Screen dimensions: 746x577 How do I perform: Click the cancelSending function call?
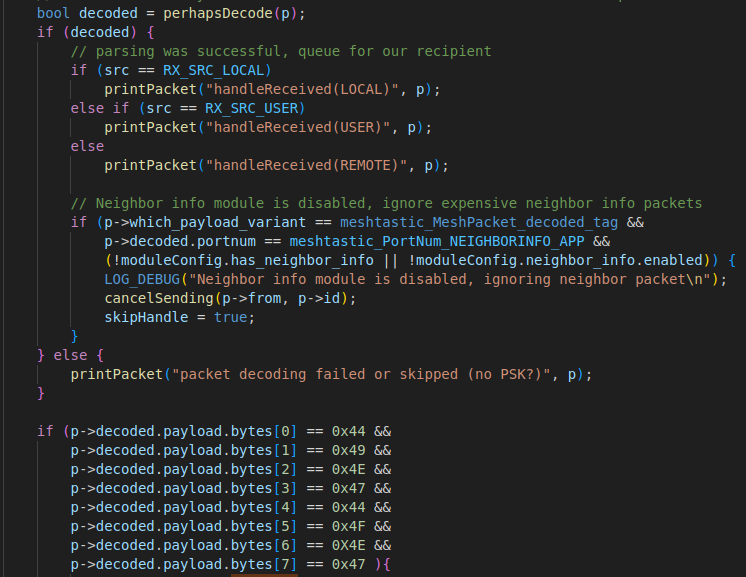pos(159,298)
